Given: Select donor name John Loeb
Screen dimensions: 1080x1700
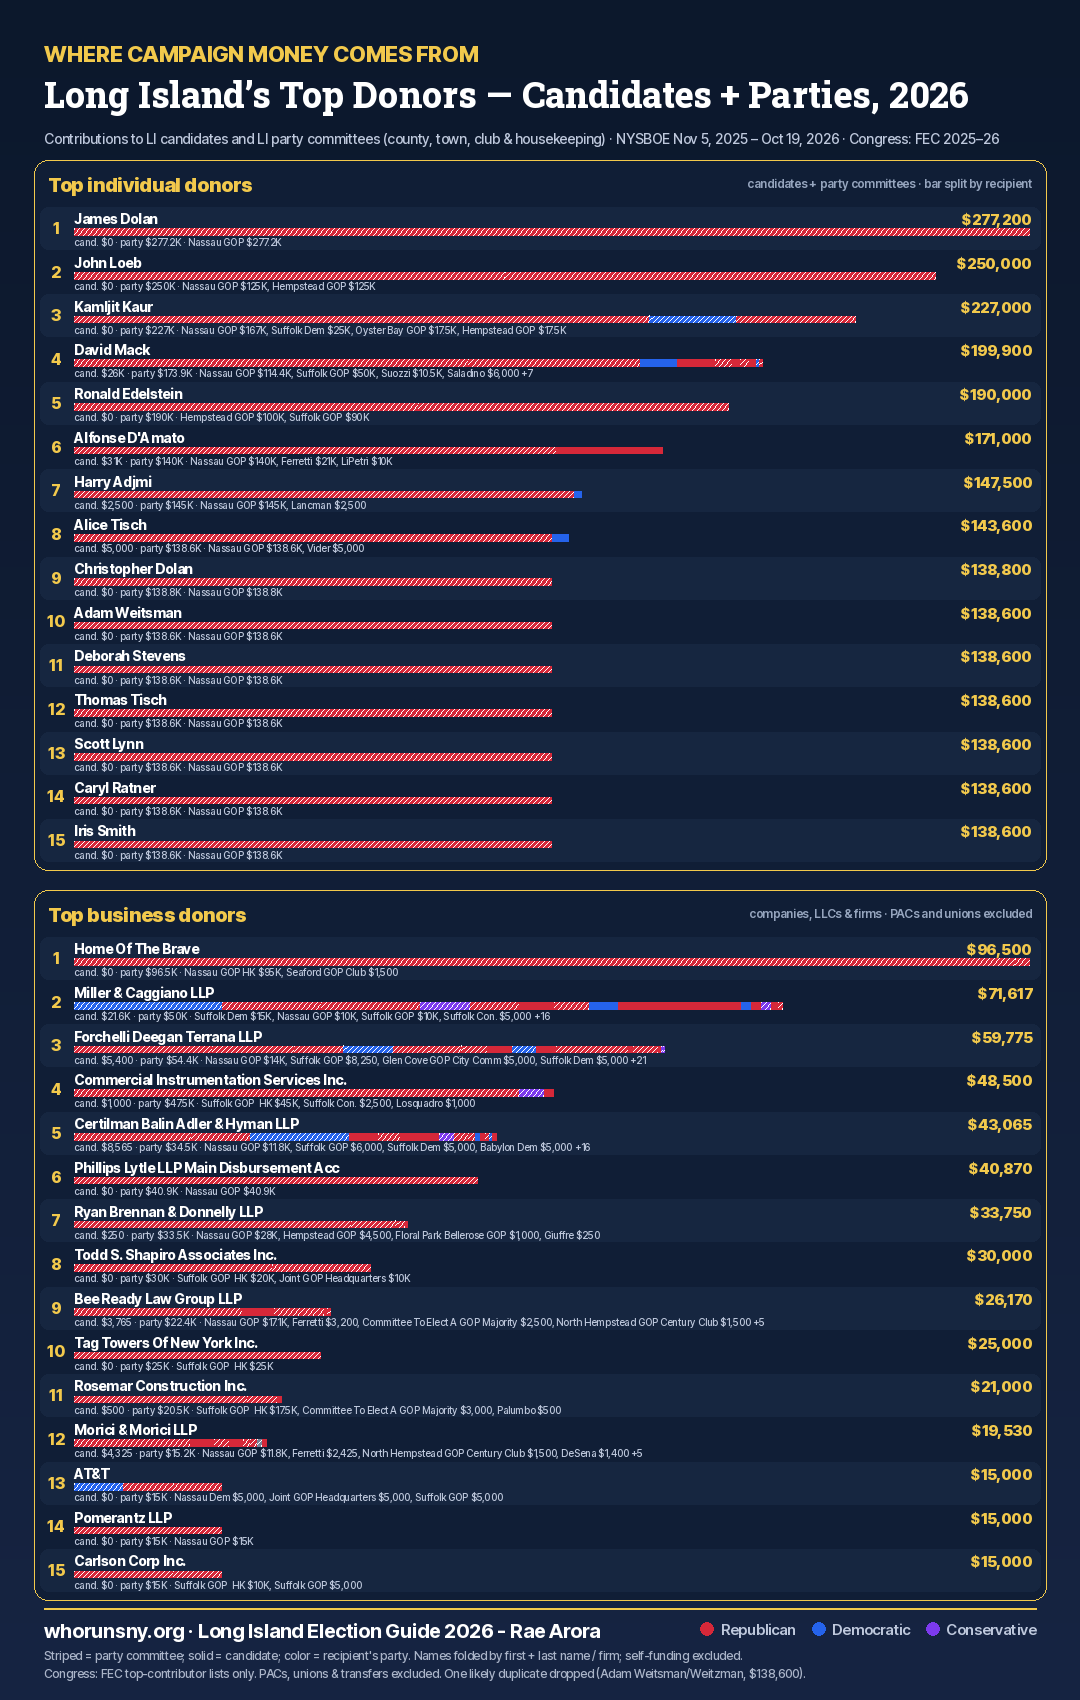Looking at the screenshot, I should point(108,263).
